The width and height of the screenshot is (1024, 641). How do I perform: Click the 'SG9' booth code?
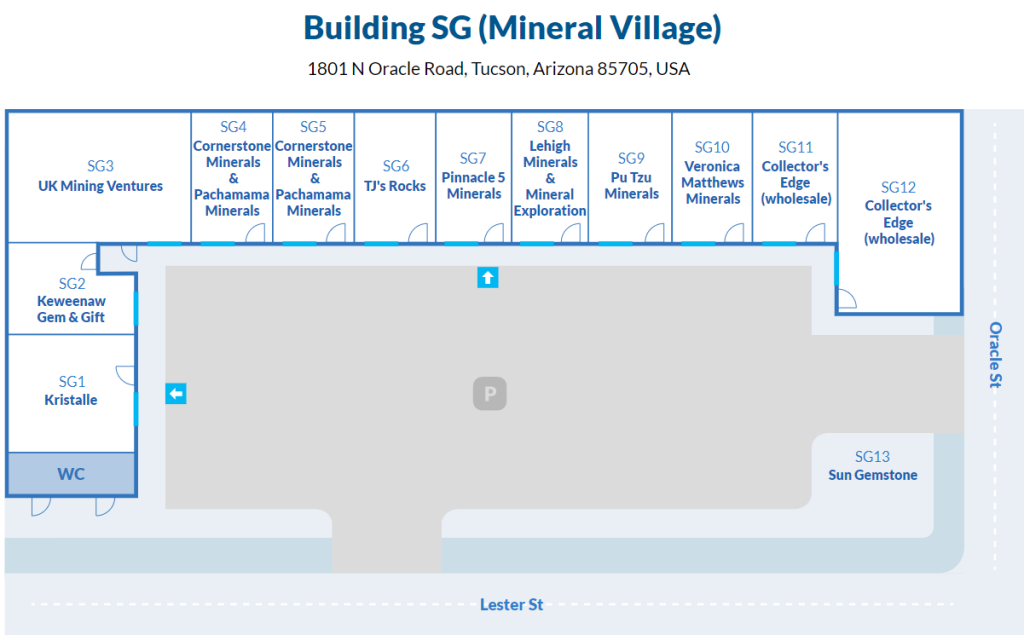pyautogui.click(x=631, y=158)
